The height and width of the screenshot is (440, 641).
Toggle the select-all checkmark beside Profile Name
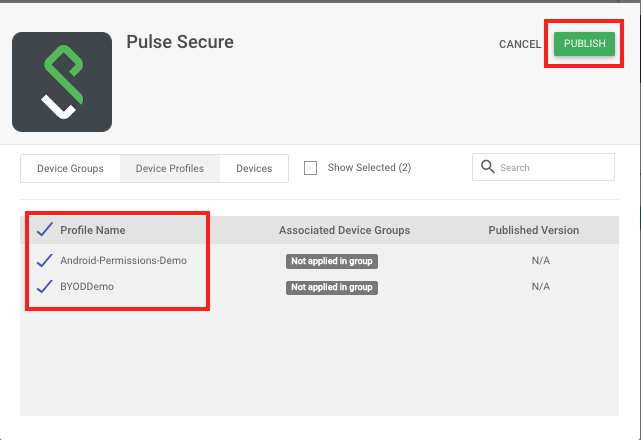45,230
